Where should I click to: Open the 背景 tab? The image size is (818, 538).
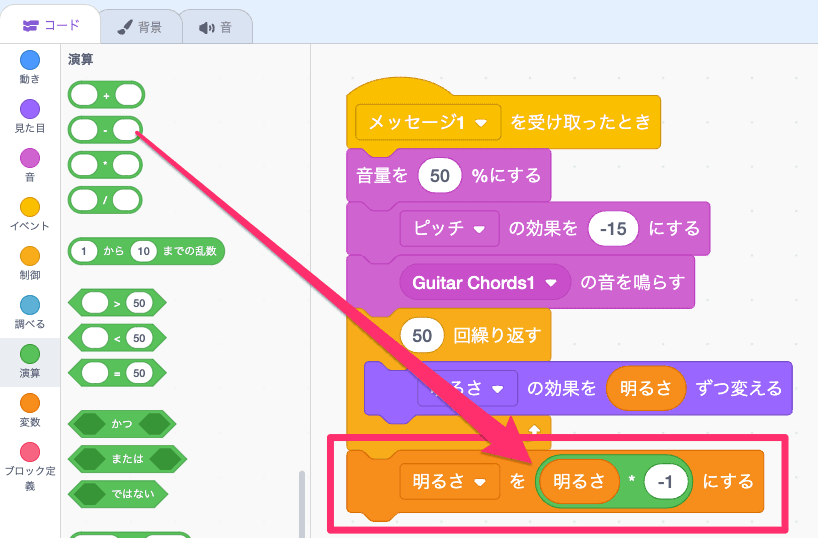click(x=140, y=27)
